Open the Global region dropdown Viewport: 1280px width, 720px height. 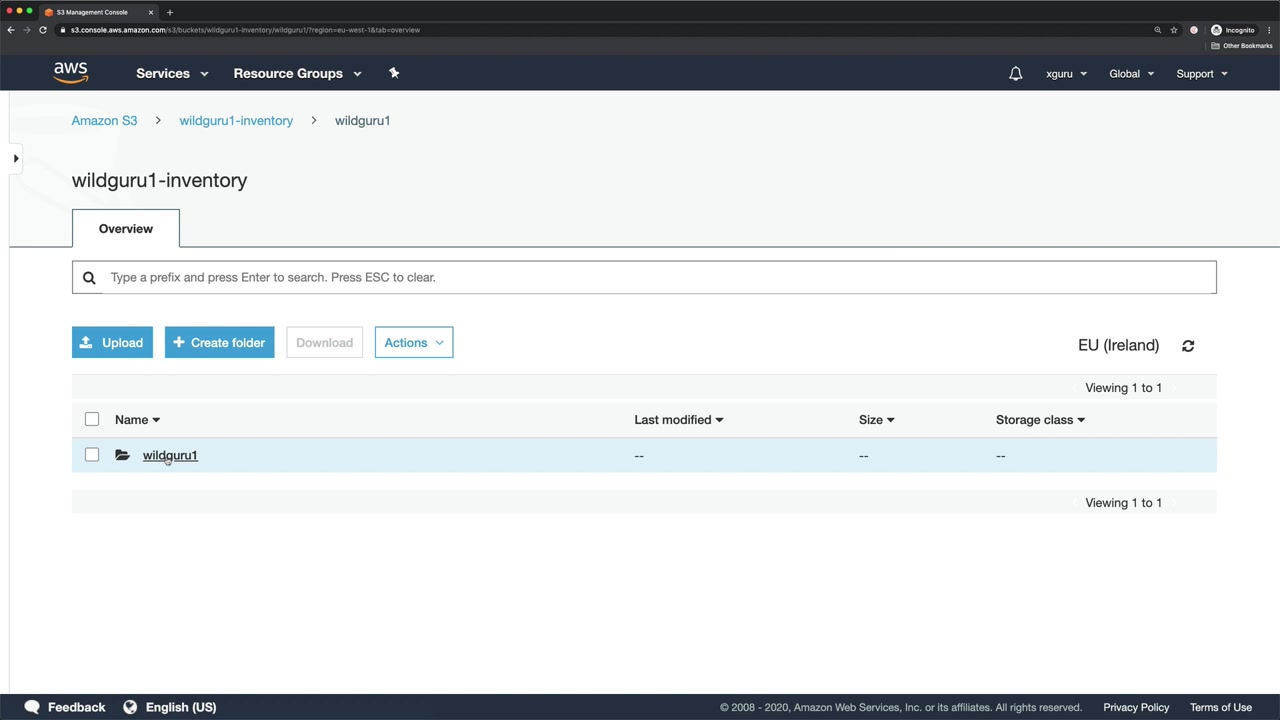pos(1131,73)
